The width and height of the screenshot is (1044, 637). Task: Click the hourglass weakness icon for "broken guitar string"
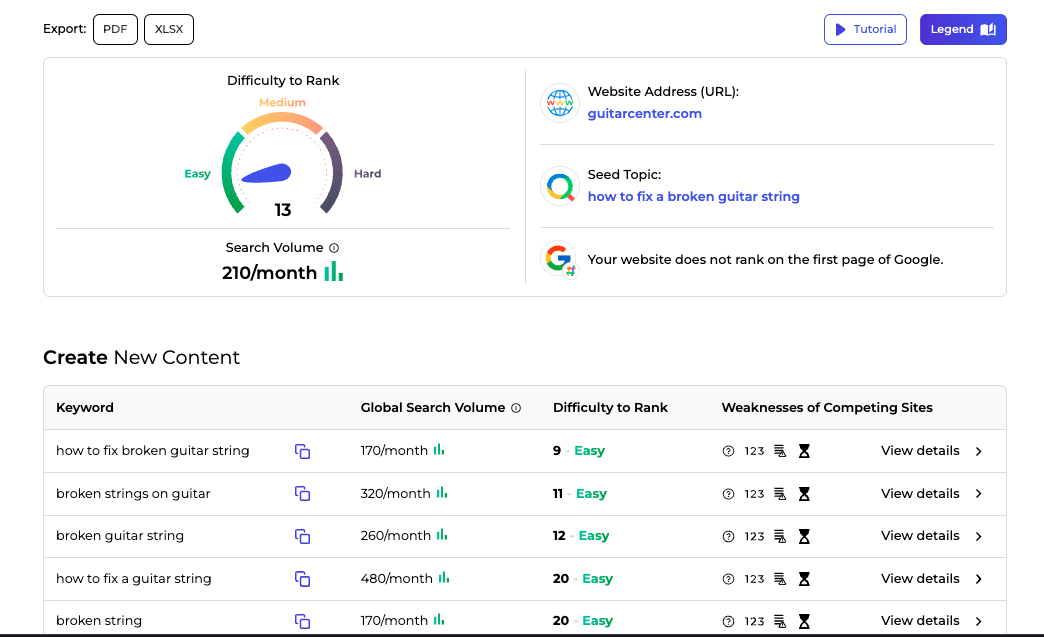pyautogui.click(x=805, y=535)
